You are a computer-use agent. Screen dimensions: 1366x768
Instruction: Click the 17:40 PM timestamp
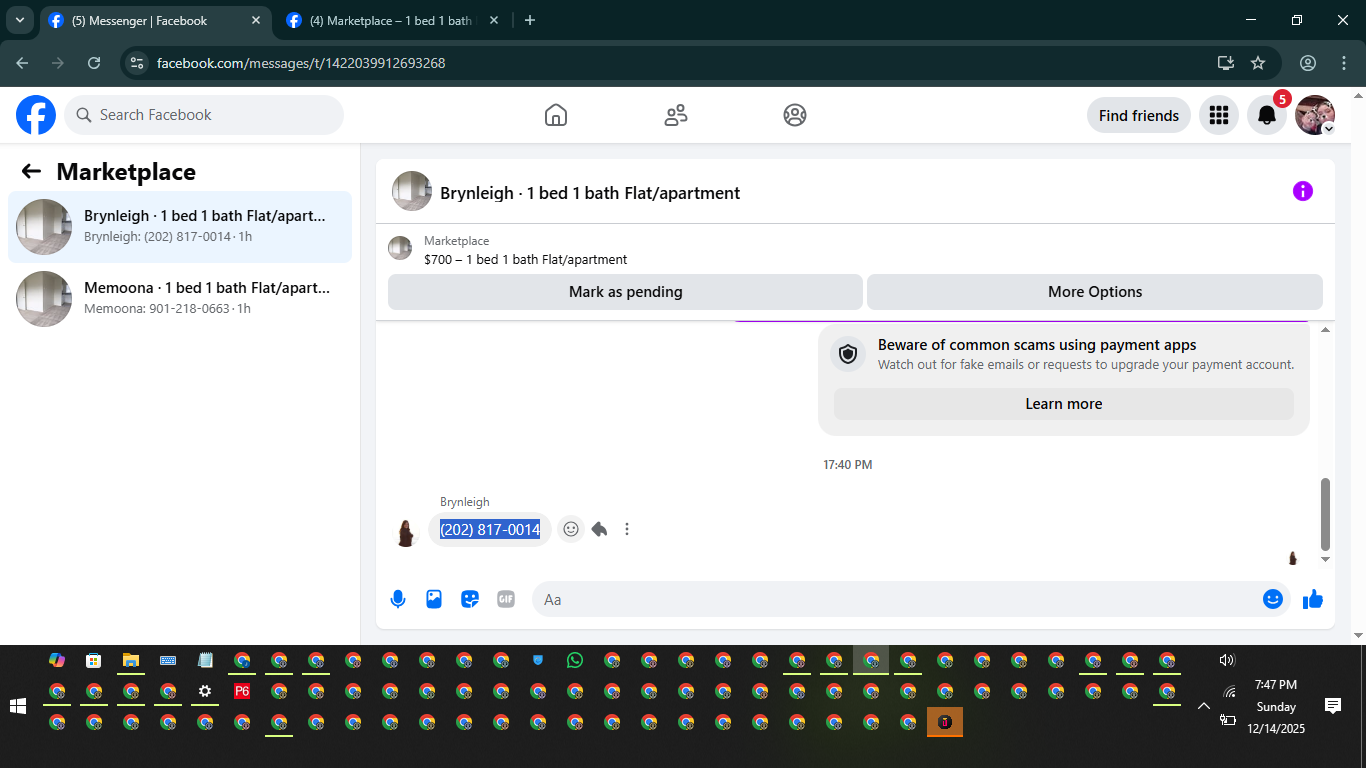pyautogui.click(x=848, y=465)
